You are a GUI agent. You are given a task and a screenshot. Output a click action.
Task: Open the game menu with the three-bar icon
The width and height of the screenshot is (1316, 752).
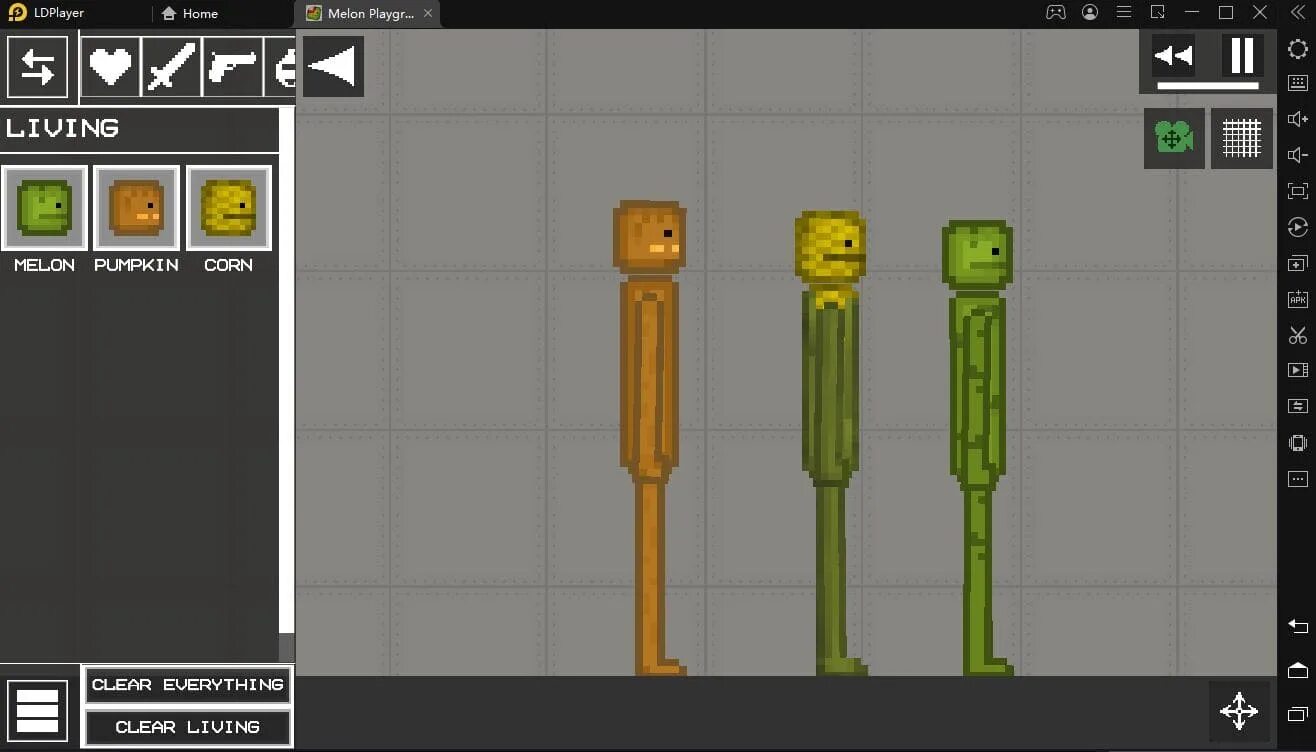[x=38, y=711]
